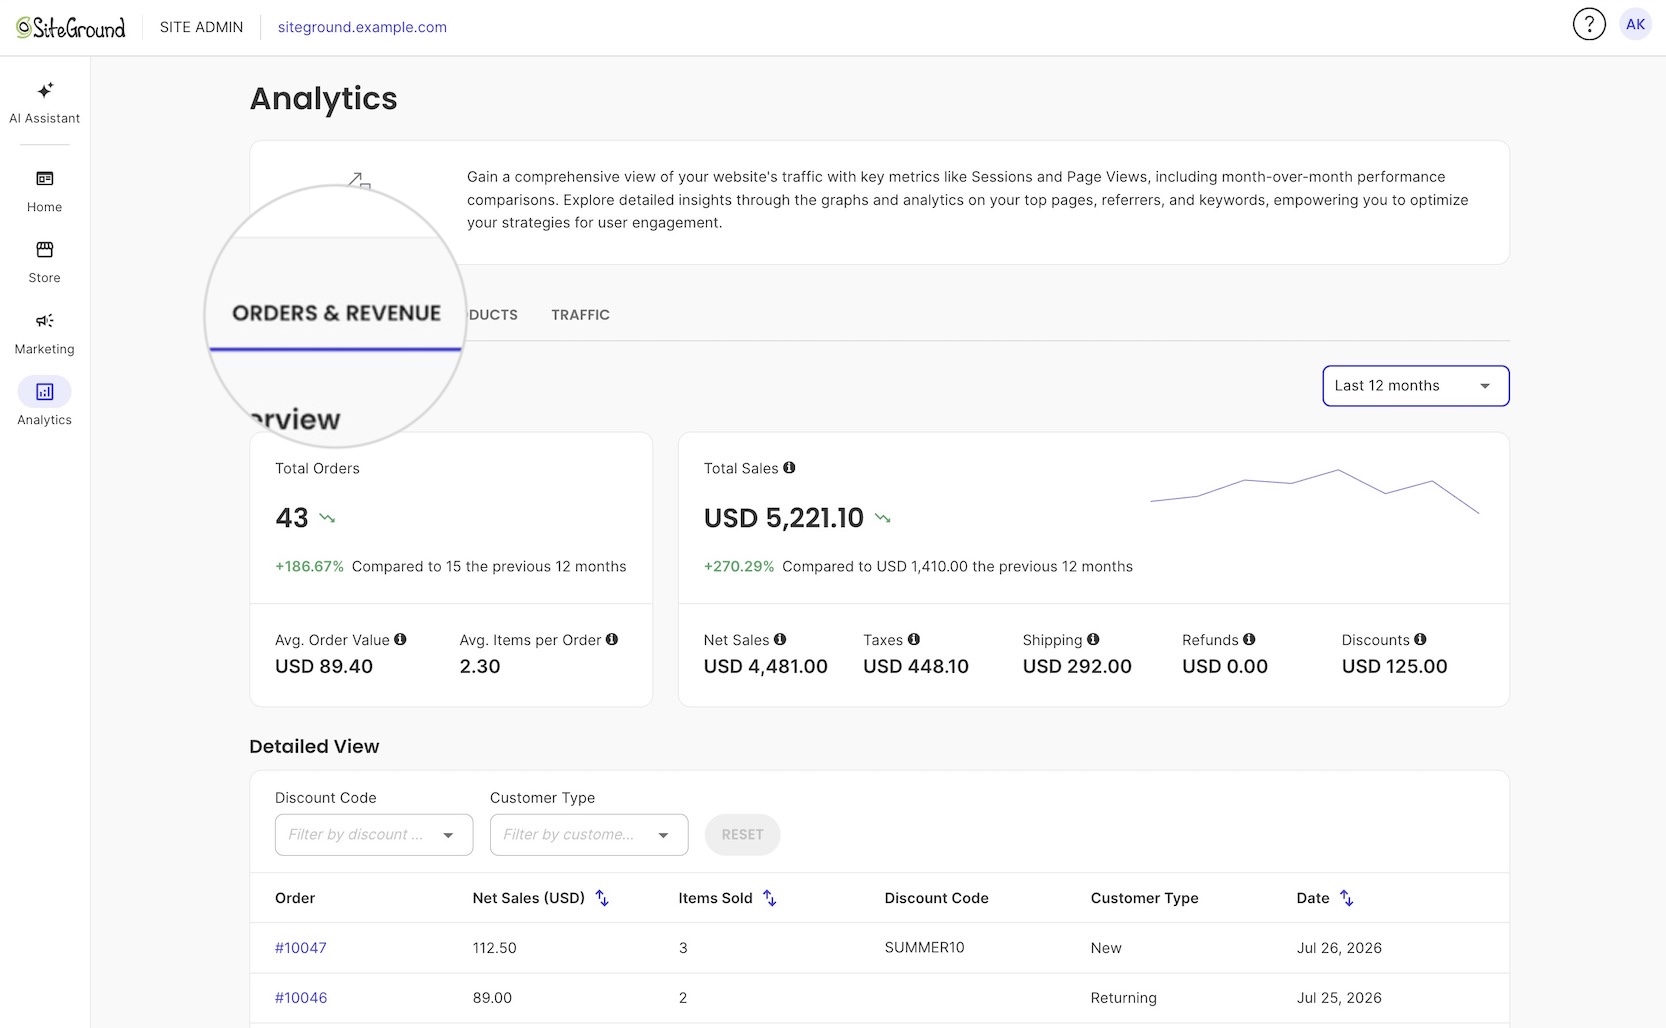
Task: Click the +186.67% orders change value
Action: click(309, 566)
